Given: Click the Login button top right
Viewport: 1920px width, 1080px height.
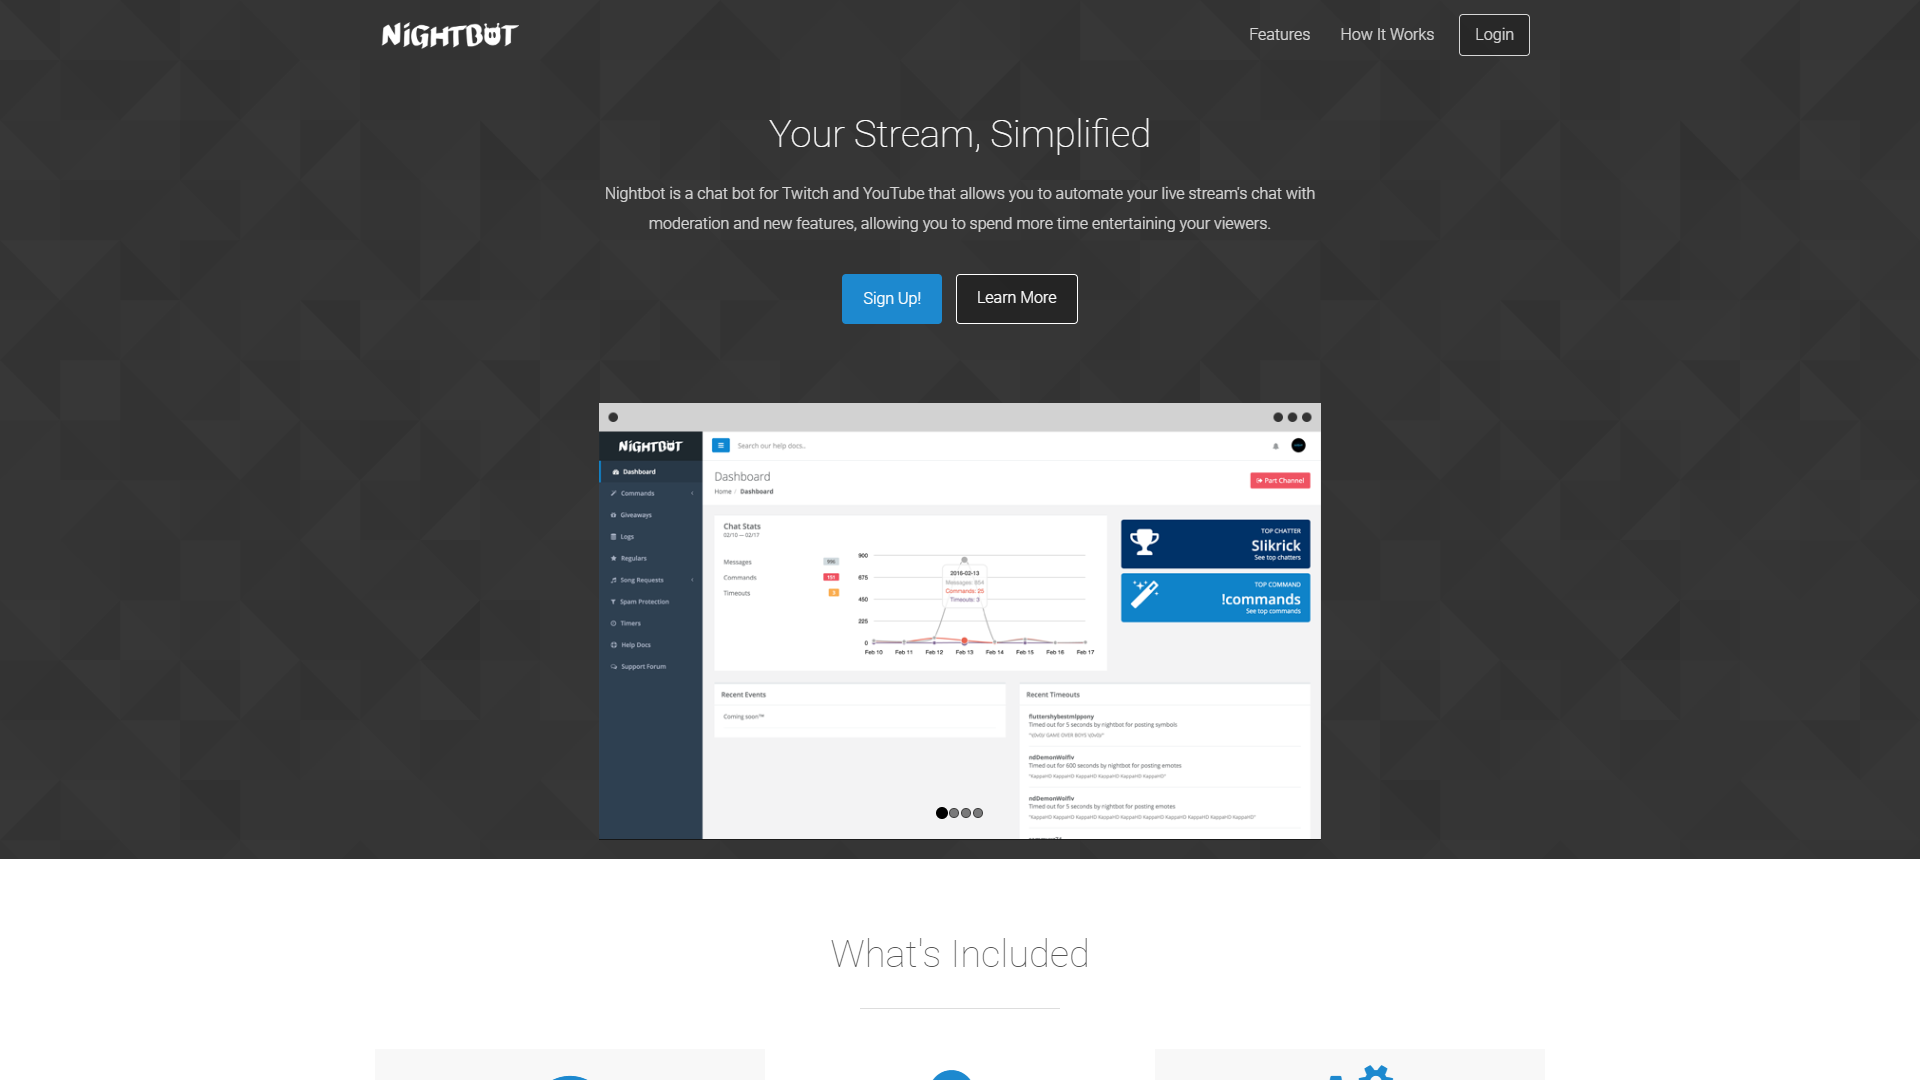Looking at the screenshot, I should [1493, 34].
